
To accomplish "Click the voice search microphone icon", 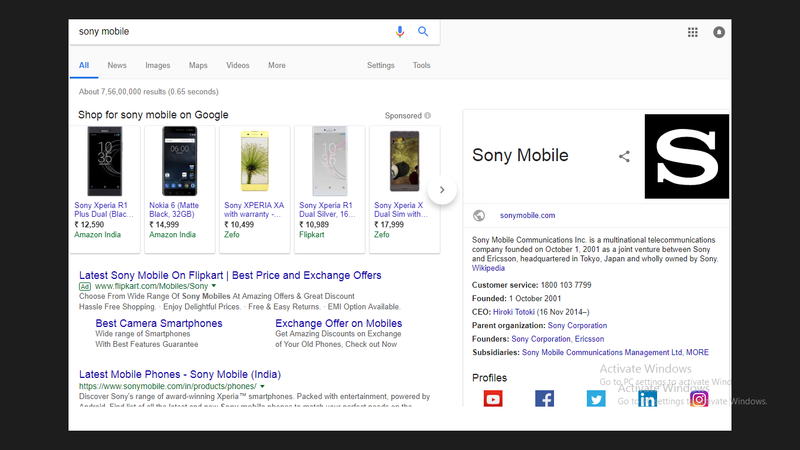I will tap(400, 32).
